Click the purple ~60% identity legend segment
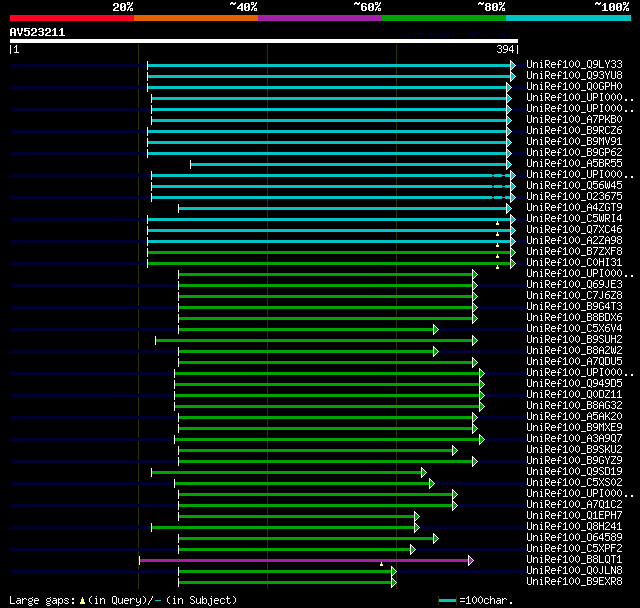Viewport: 640px width, 608px height. click(320, 18)
